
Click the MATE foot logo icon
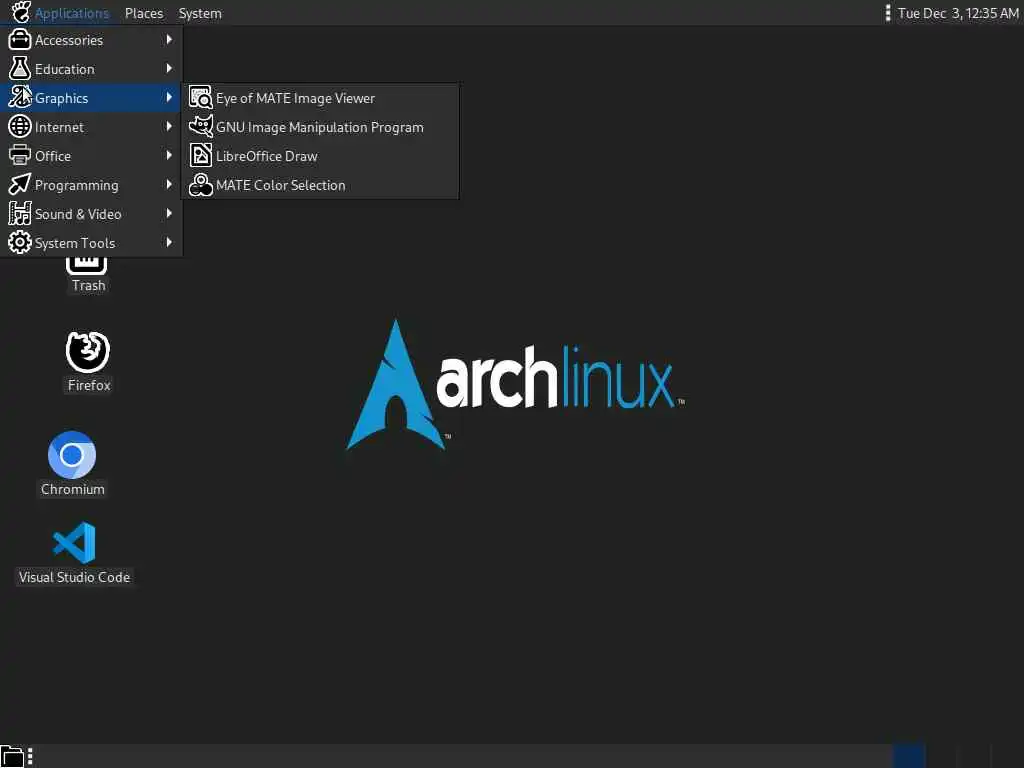[x=20, y=12]
